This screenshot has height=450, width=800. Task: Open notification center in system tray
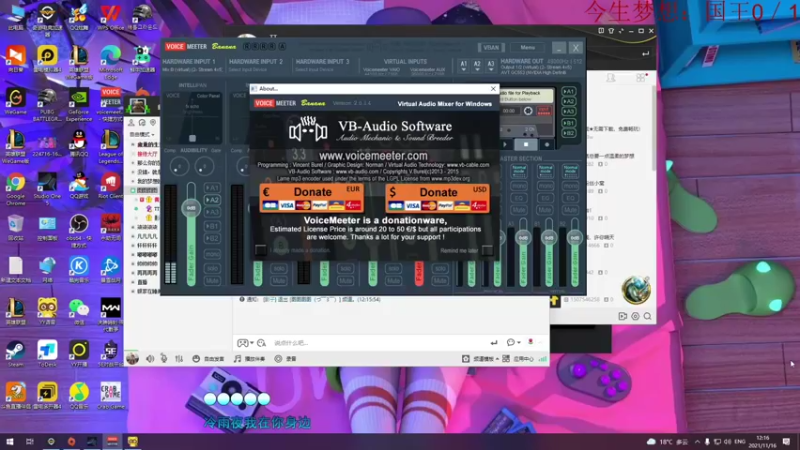(x=787, y=441)
